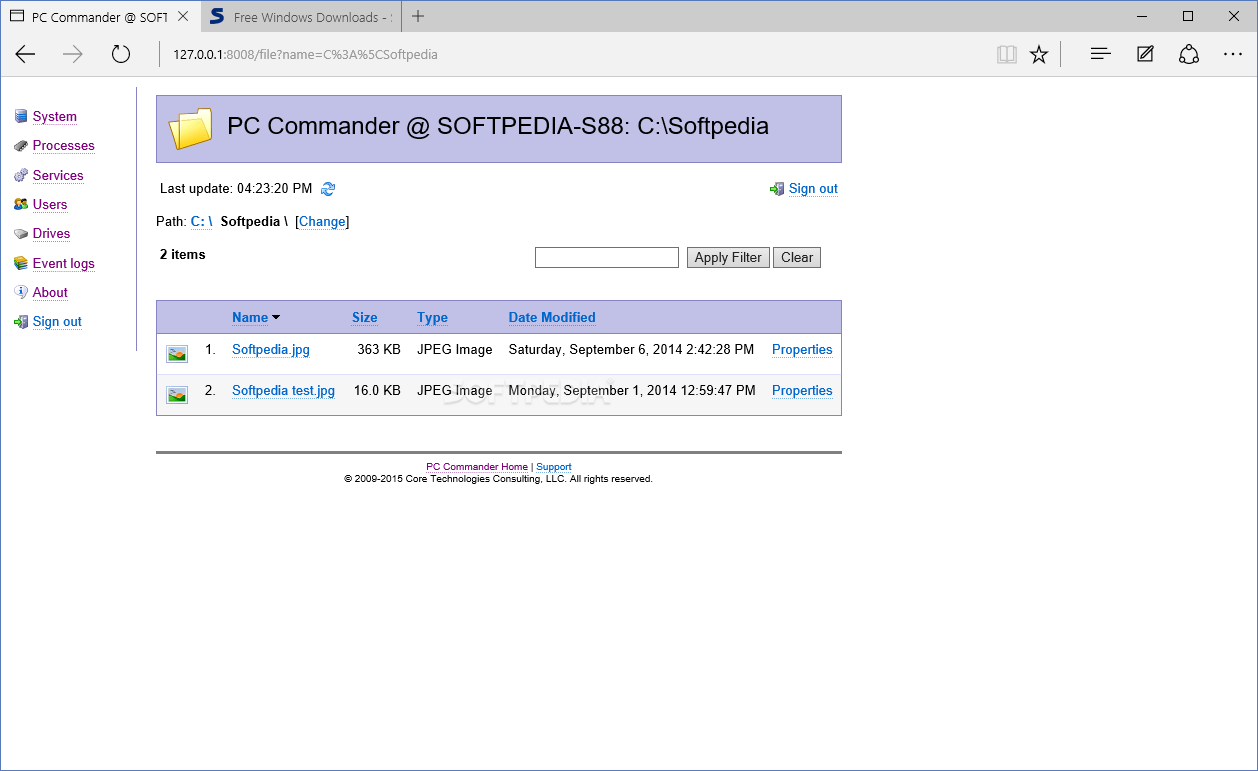The image size is (1258, 771).
Task: Click the sort arrow next to Name
Action: (276, 318)
